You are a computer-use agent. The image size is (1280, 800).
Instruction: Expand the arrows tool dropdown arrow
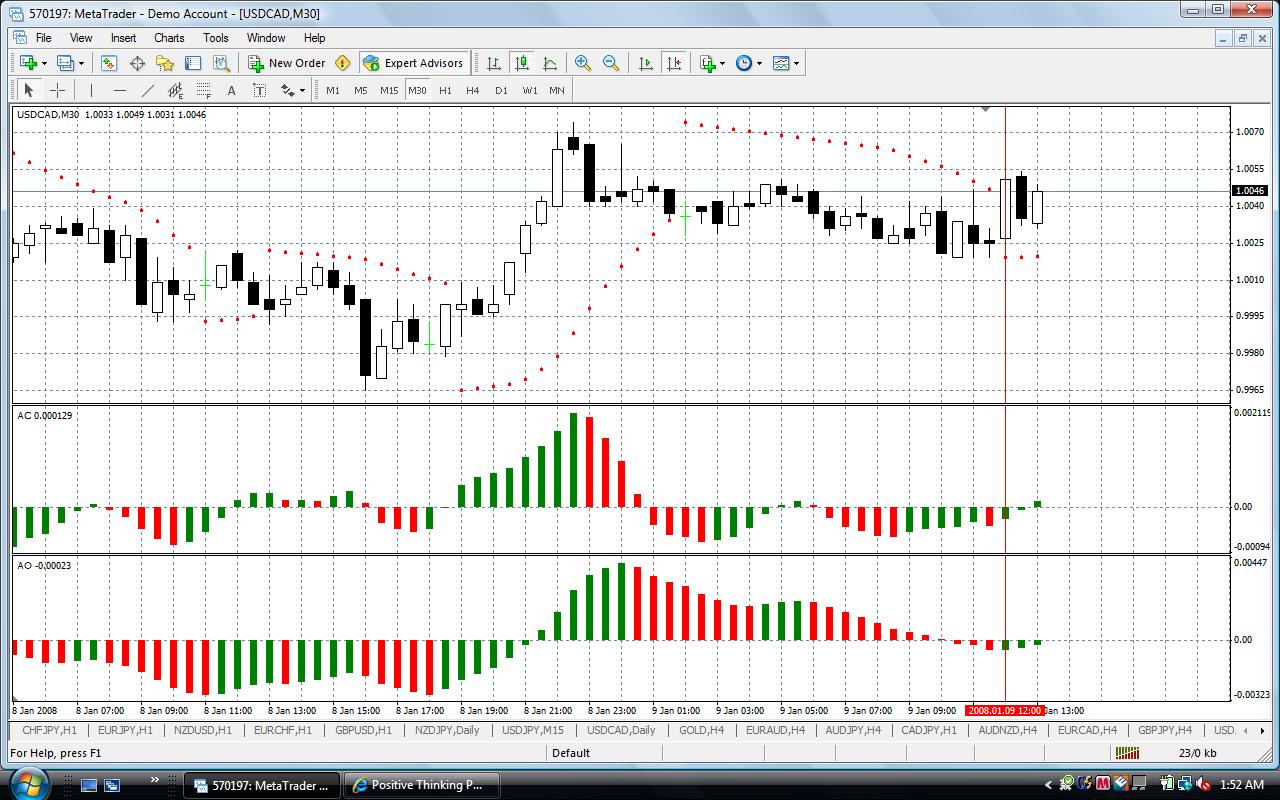coord(302,90)
